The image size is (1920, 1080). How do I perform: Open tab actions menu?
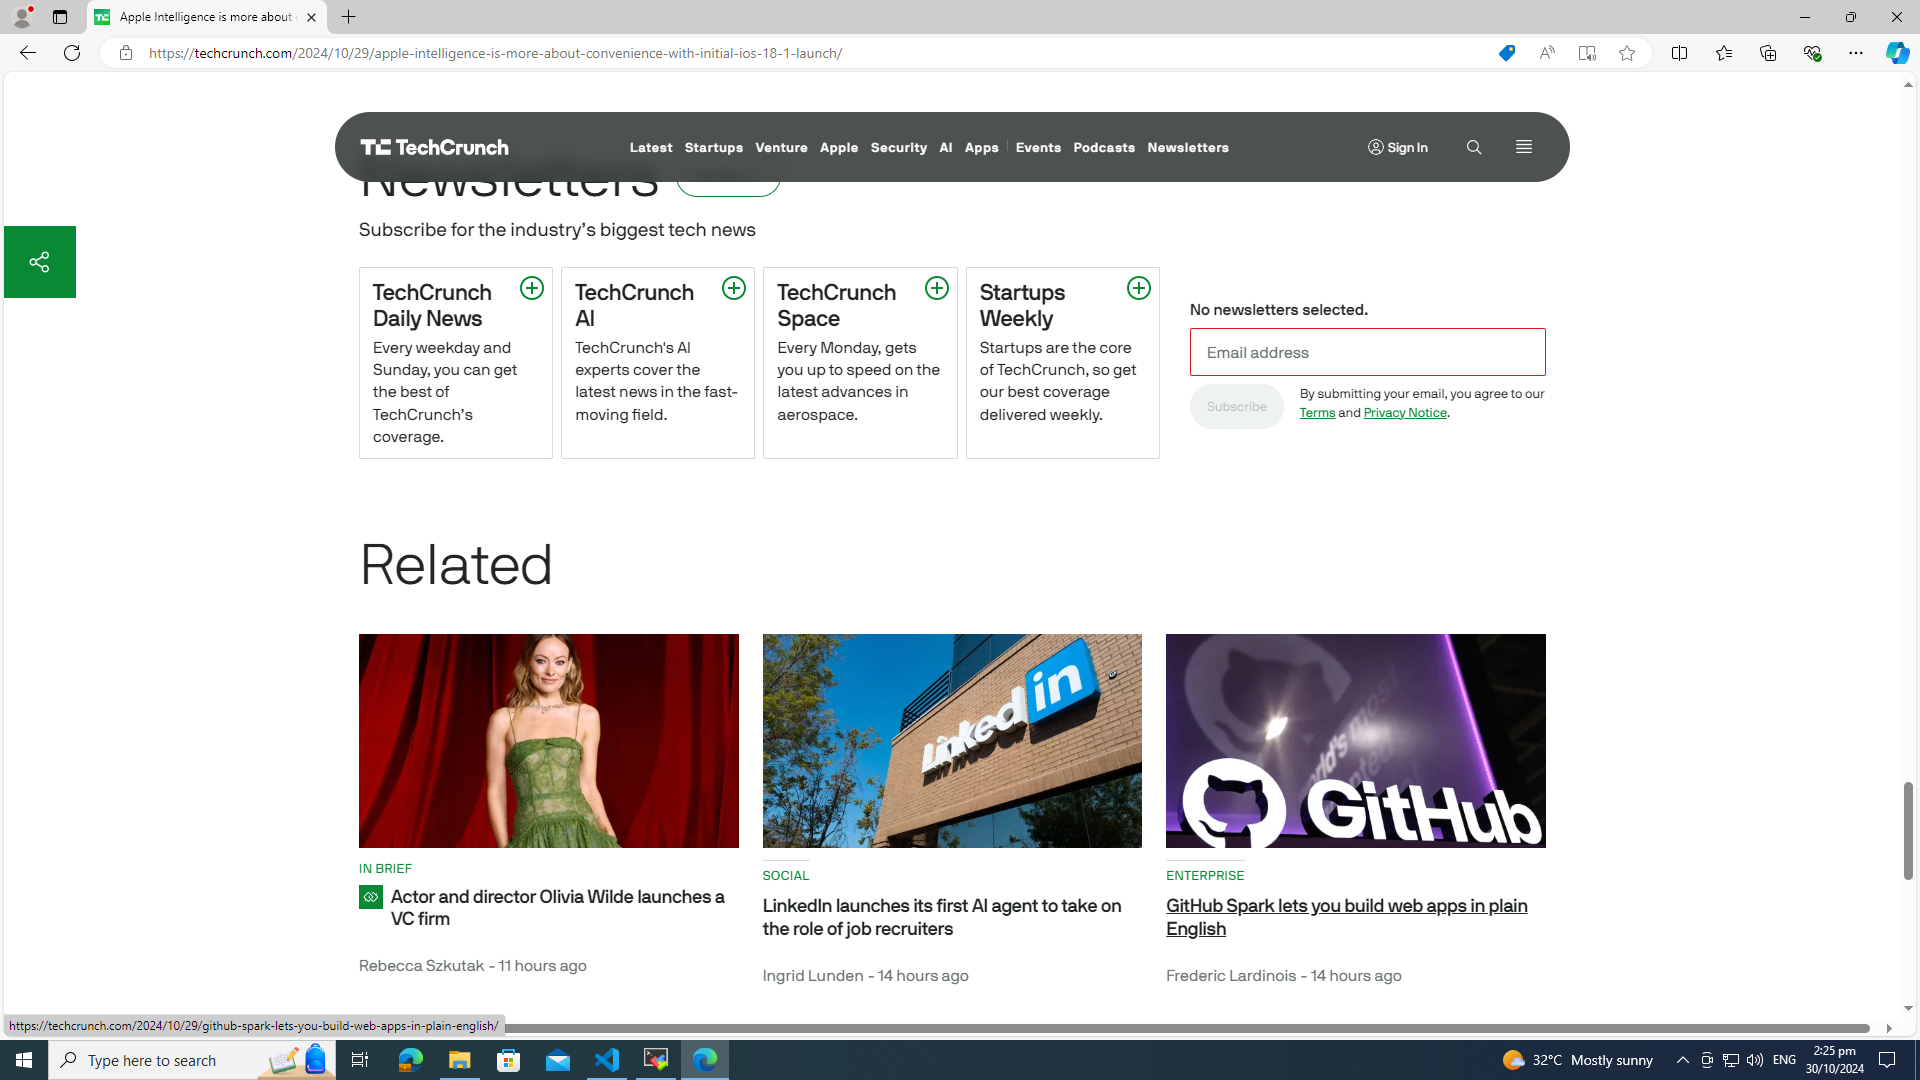(59, 17)
